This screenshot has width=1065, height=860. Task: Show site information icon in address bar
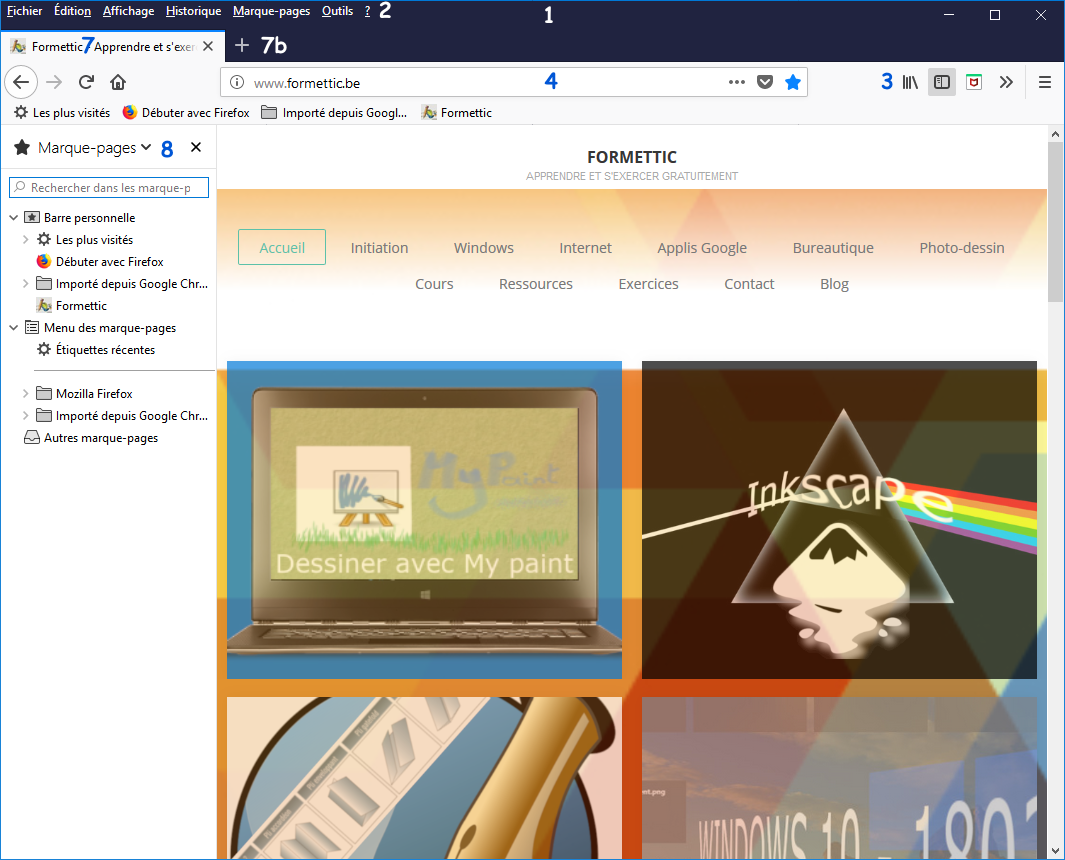click(x=236, y=82)
